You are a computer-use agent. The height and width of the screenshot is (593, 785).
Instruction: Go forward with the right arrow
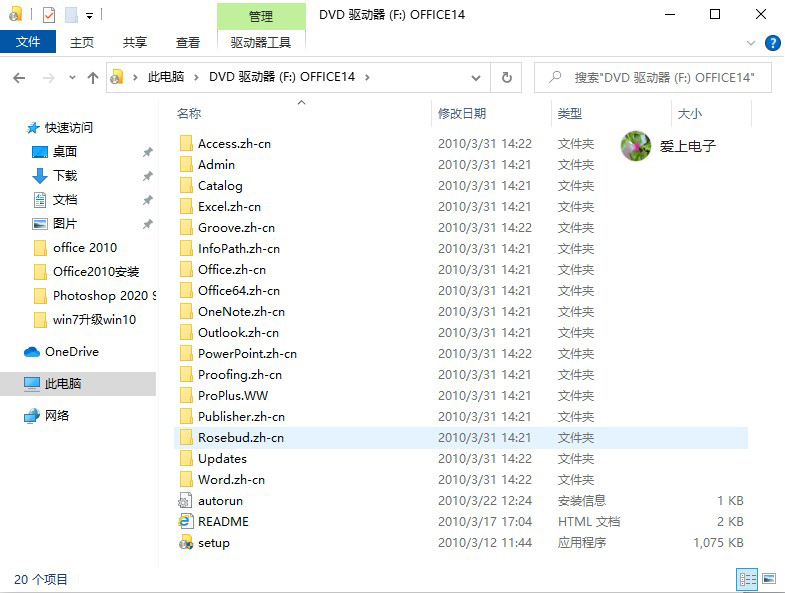49,78
